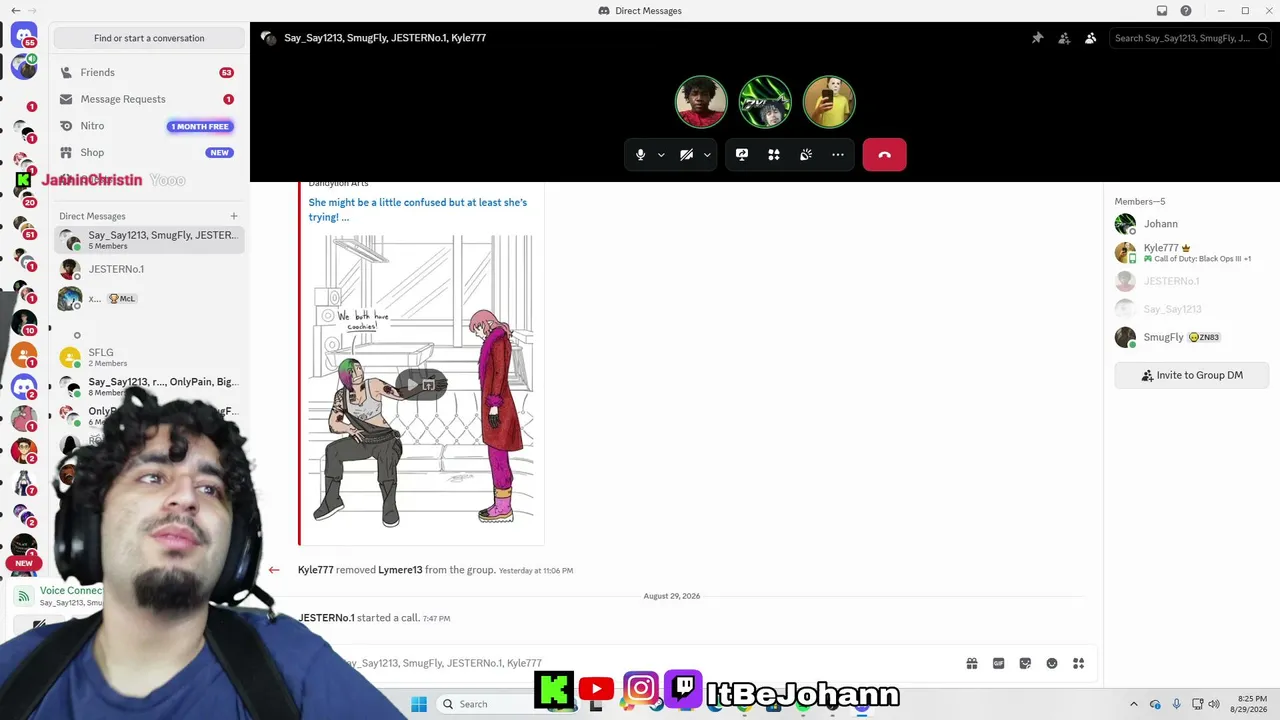Open Discord home direct messages icon
The width and height of the screenshot is (1280, 720).
click(24, 36)
